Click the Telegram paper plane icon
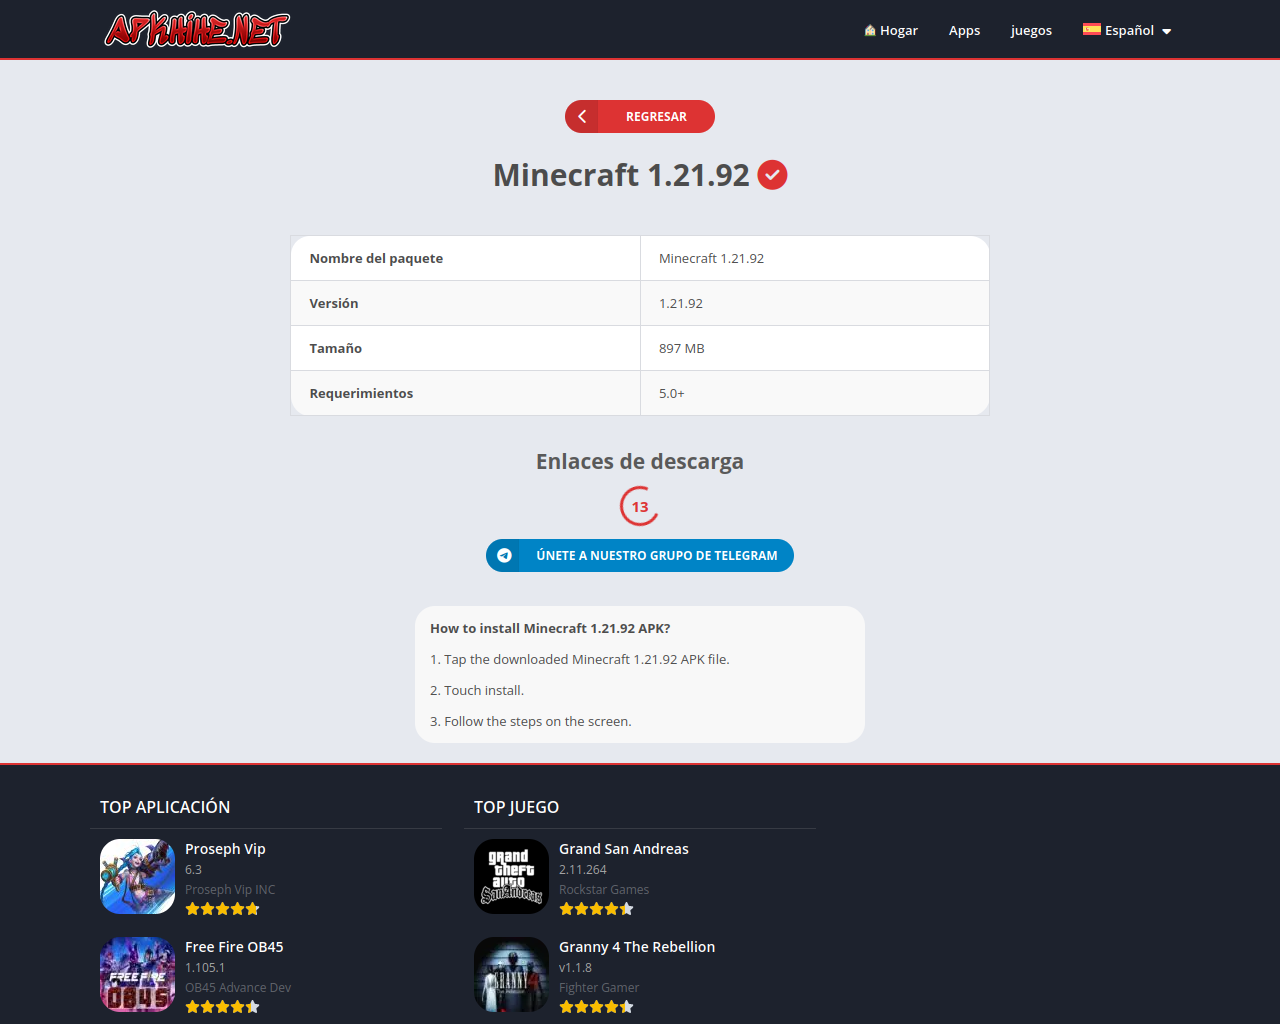 coord(504,556)
